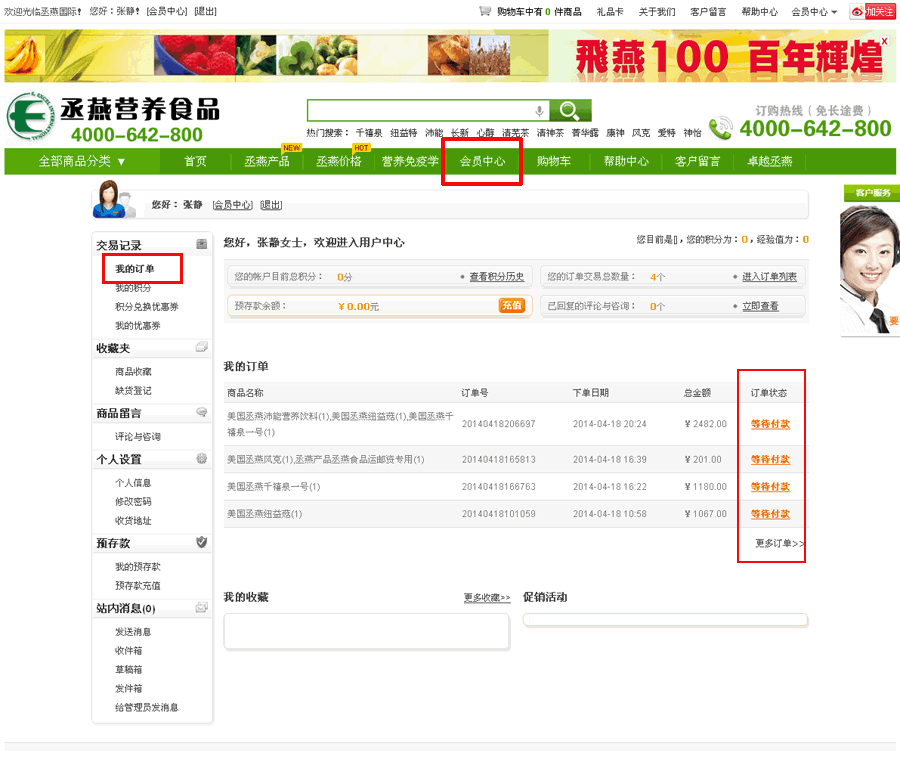Open the 查看积分历史 link
The width and height of the screenshot is (900, 759).
[x=496, y=277]
